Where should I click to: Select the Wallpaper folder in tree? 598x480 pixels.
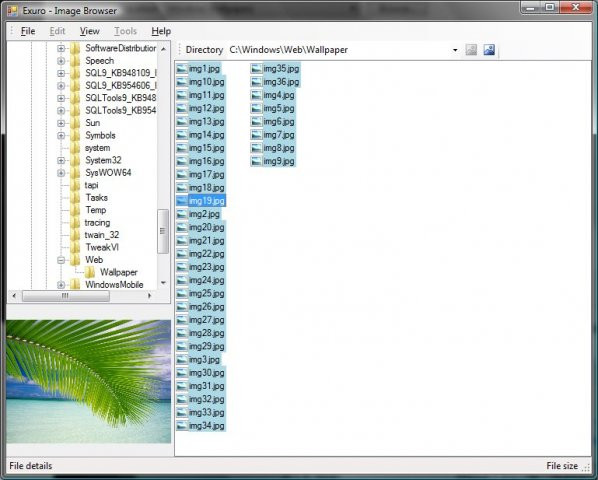tap(119, 272)
